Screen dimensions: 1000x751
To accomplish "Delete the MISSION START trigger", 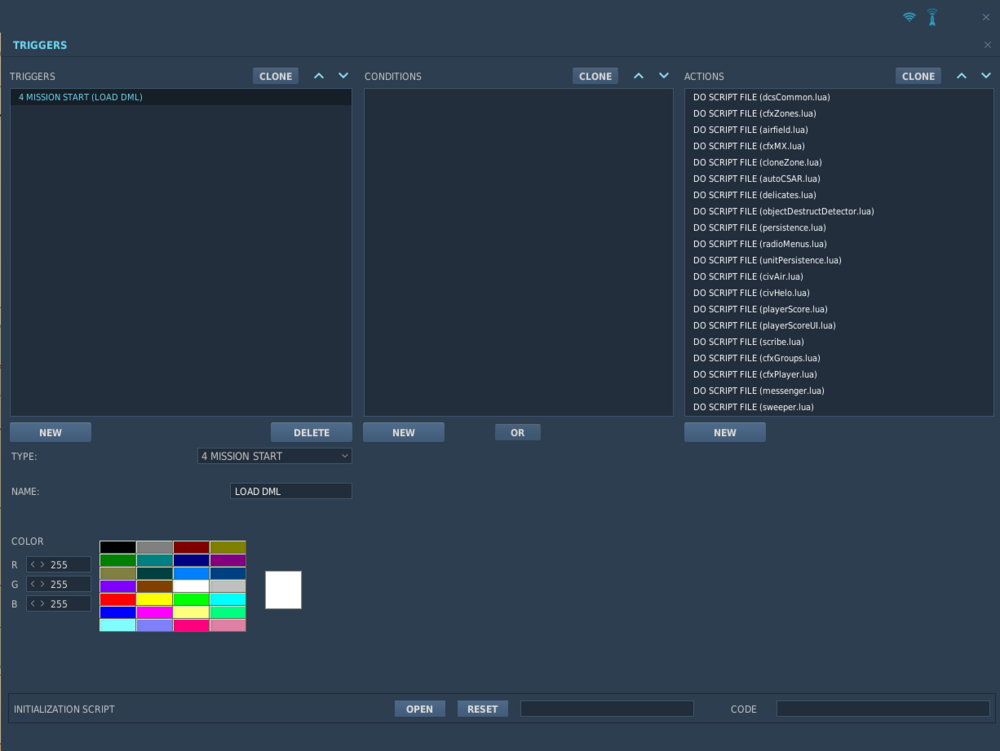I will pos(311,431).
